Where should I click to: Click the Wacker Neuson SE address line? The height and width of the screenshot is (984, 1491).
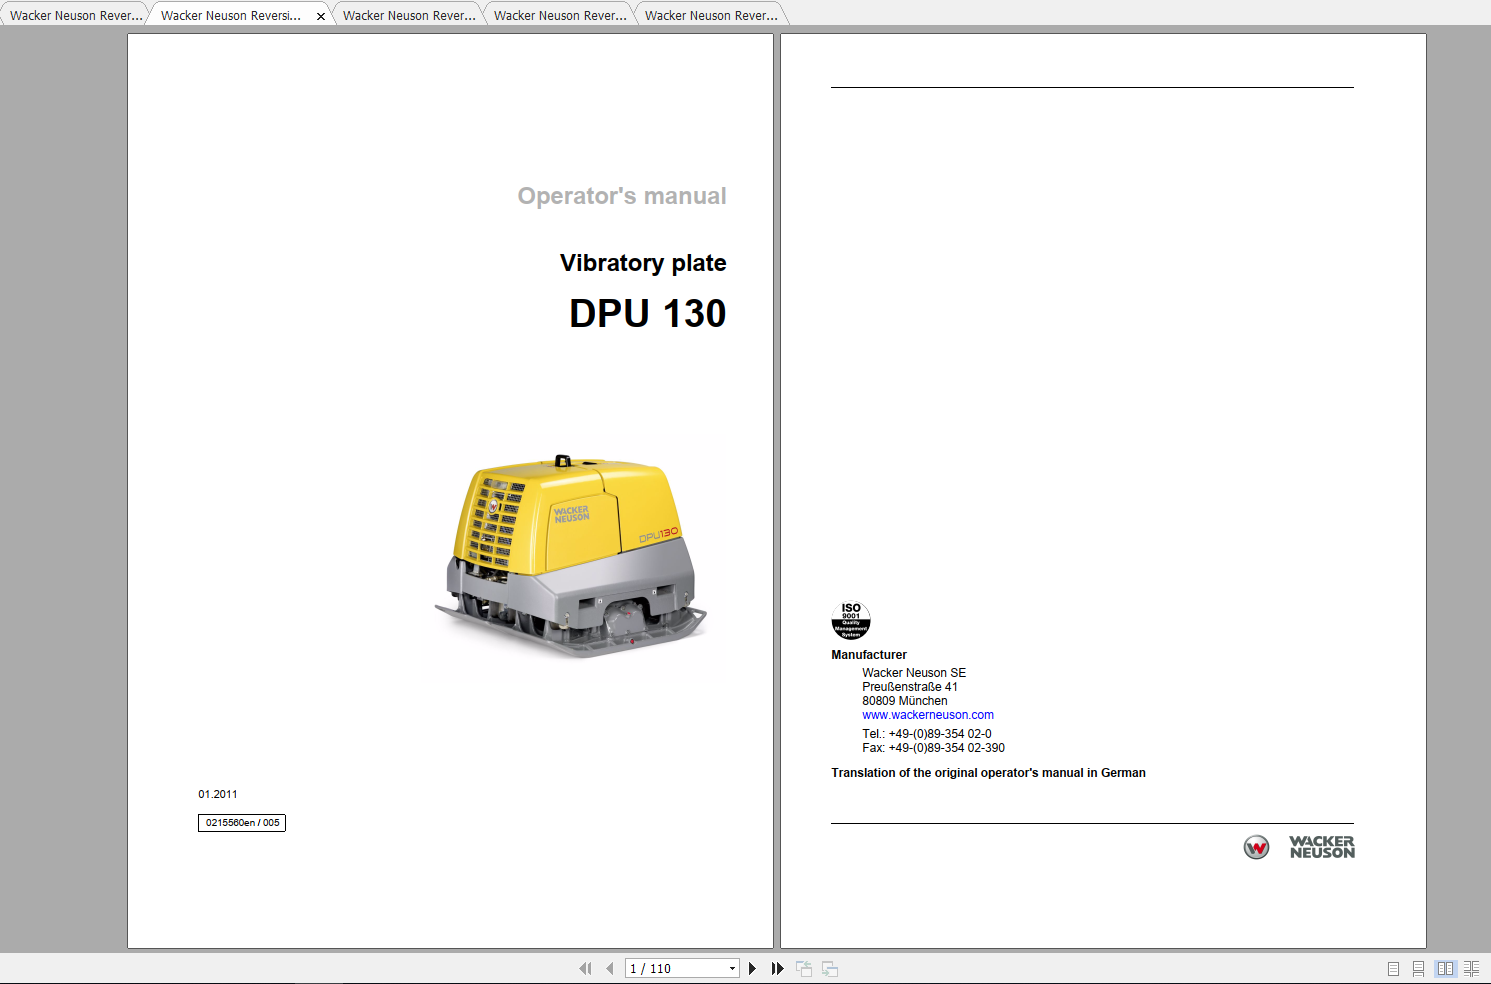[914, 673]
